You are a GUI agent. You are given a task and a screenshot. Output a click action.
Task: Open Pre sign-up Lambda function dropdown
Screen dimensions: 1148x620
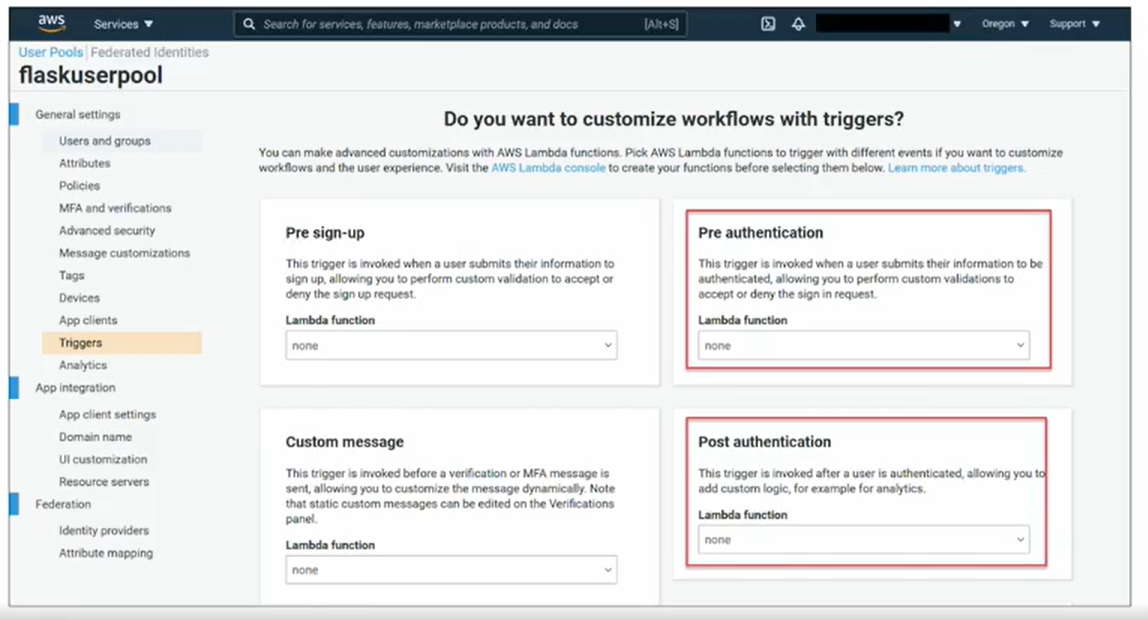pyautogui.click(x=451, y=346)
